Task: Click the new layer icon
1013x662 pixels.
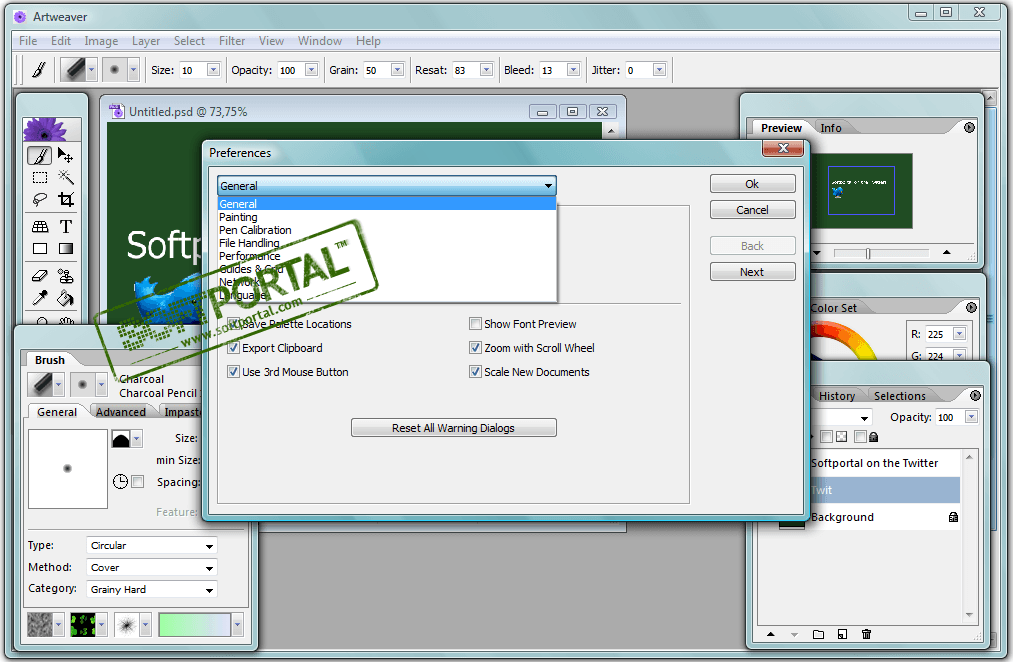Action: [842, 634]
